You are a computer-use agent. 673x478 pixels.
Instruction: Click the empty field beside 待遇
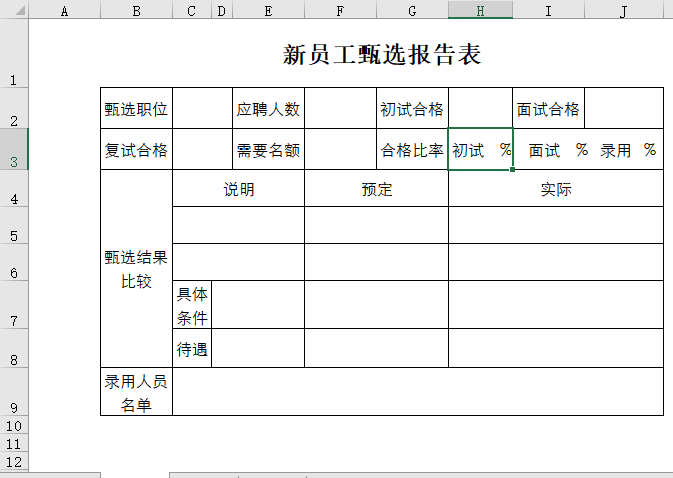click(x=258, y=348)
